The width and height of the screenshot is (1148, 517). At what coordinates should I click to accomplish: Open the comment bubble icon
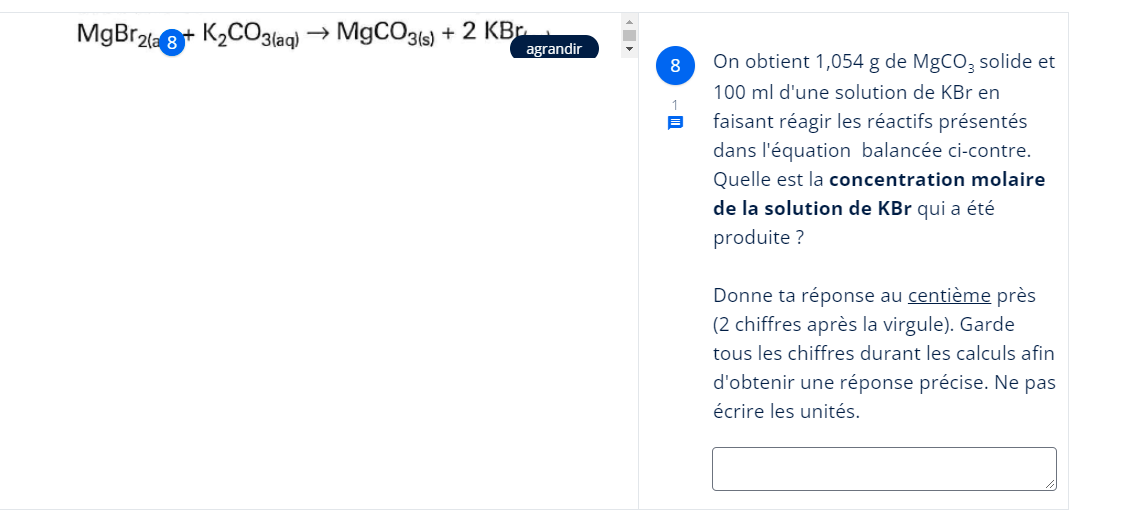pyautogui.click(x=675, y=123)
